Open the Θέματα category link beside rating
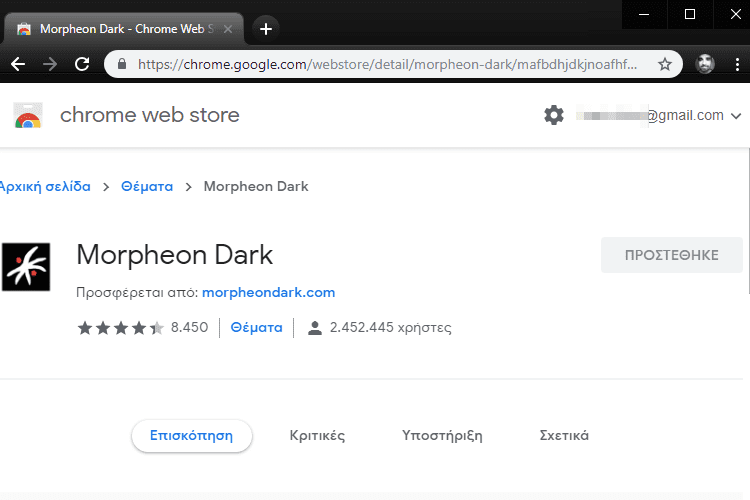Viewport: 750px width, 500px height. click(x=256, y=328)
